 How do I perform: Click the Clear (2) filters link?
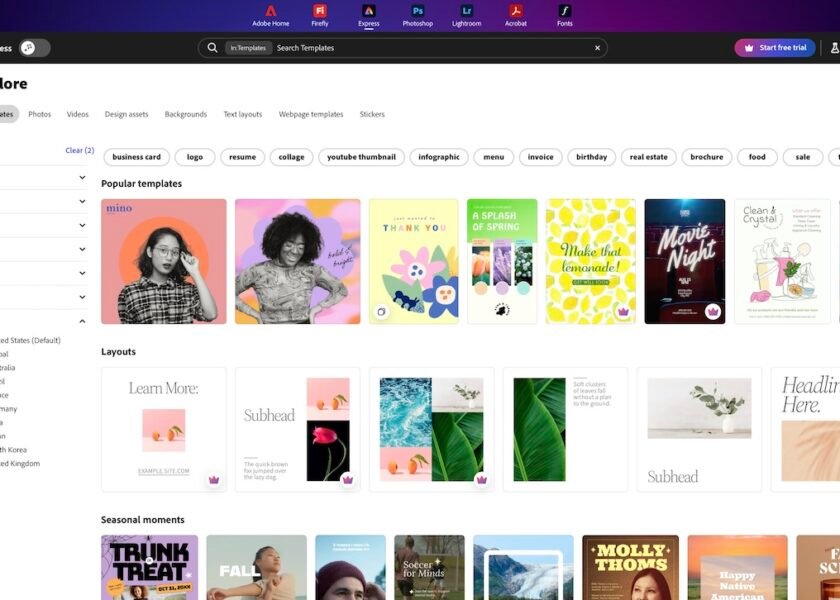coord(80,150)
